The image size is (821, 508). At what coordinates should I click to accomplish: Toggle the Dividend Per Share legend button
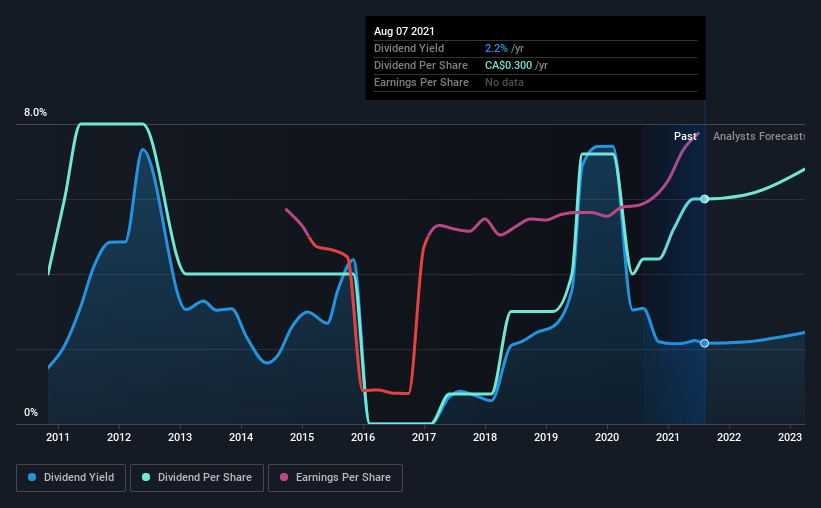coord(197,478)
